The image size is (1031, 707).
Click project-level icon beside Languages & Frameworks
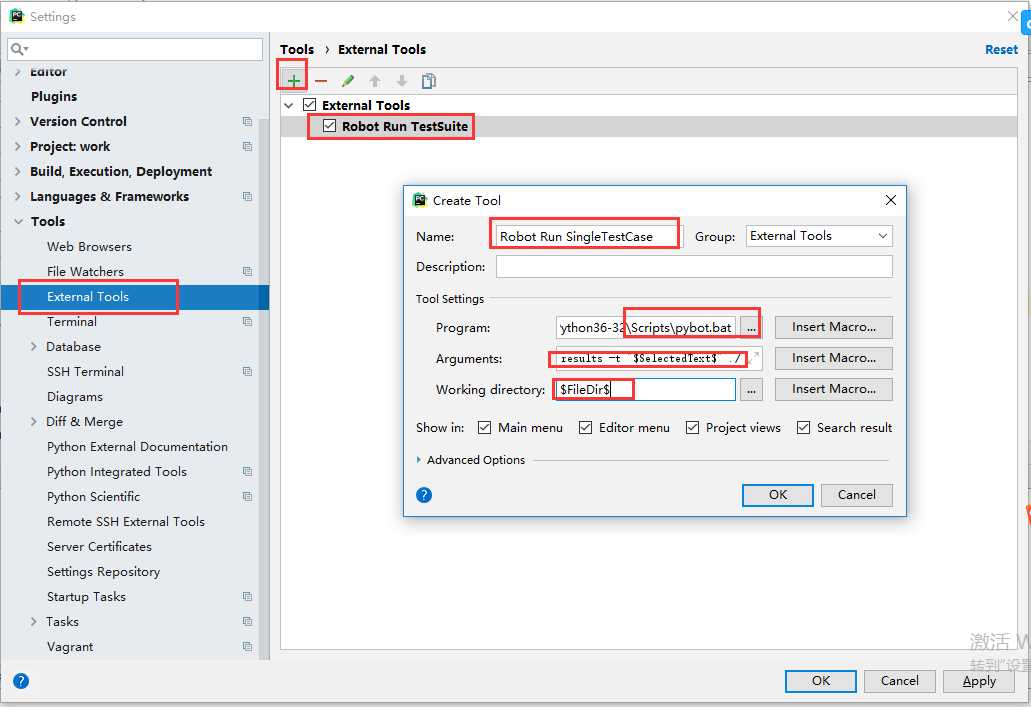(247, 196)
